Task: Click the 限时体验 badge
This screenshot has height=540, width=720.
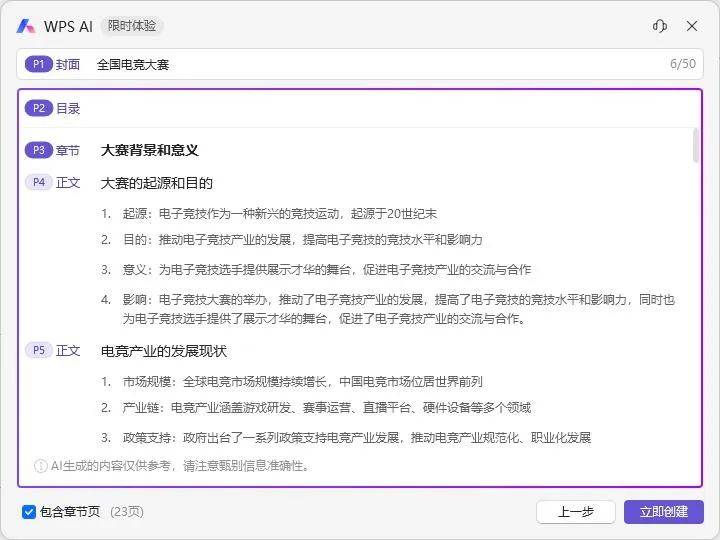Action: point(131,26)
